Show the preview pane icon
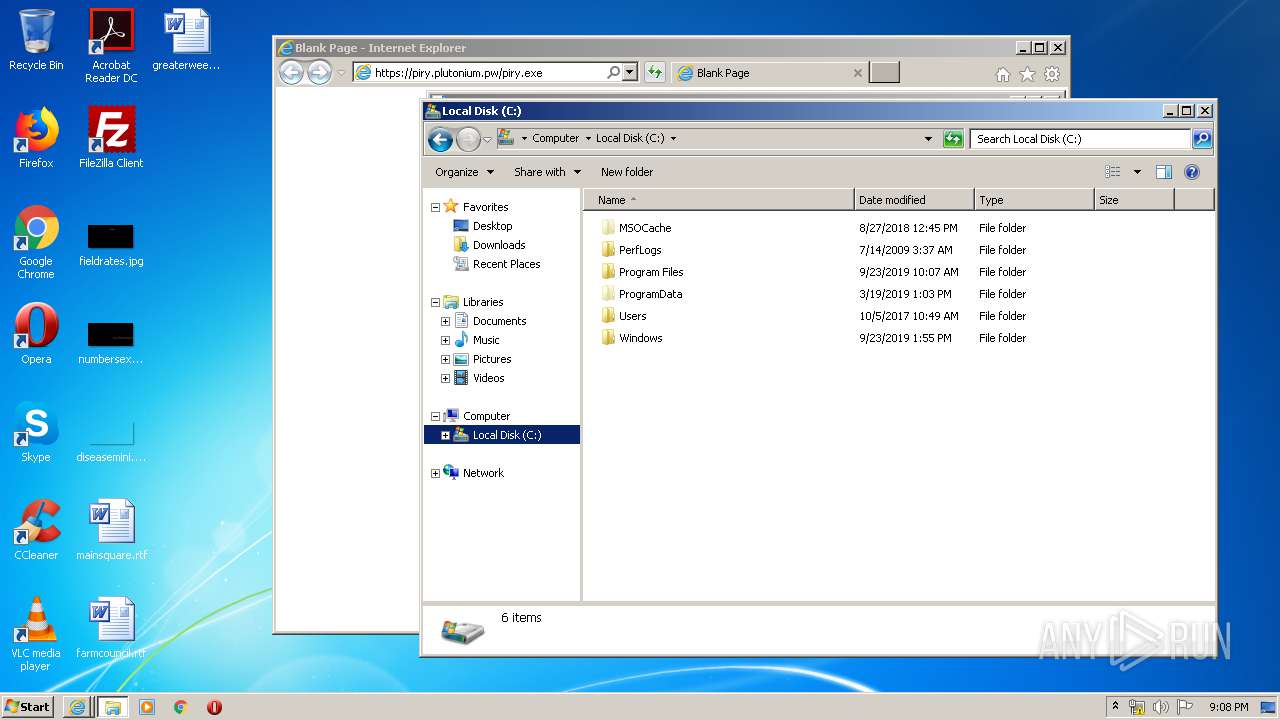The image size is (1280, 720). (1164, 172)
